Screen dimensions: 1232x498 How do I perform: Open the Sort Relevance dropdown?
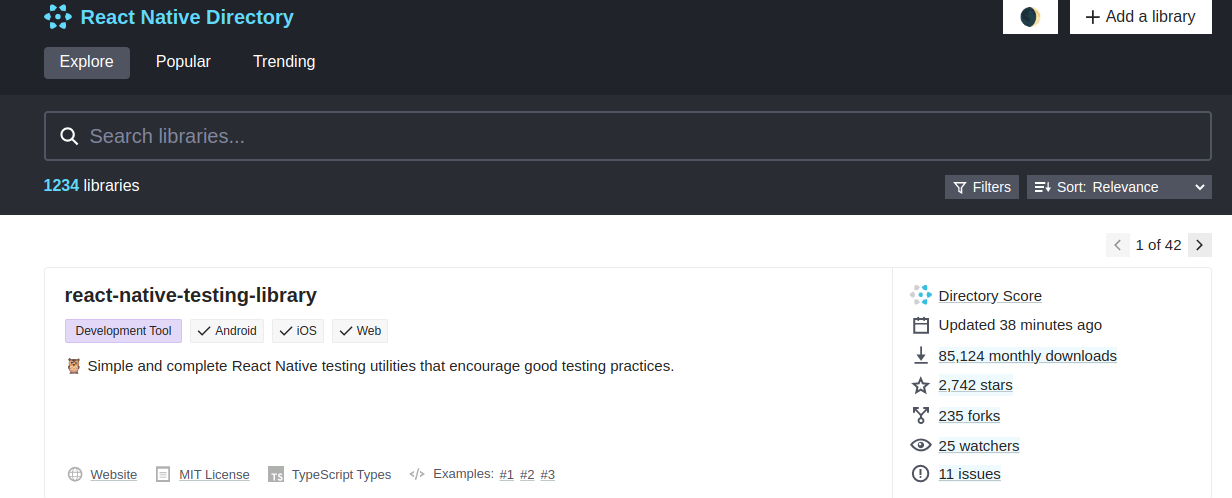1119,187
